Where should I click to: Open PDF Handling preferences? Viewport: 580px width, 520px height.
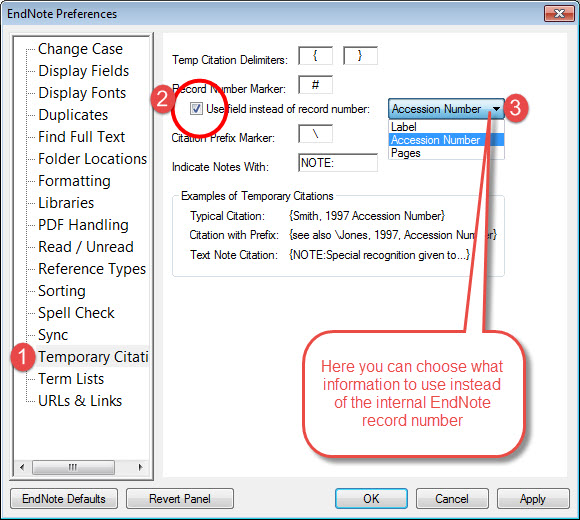pyautogui.click(x=83, y=225)
